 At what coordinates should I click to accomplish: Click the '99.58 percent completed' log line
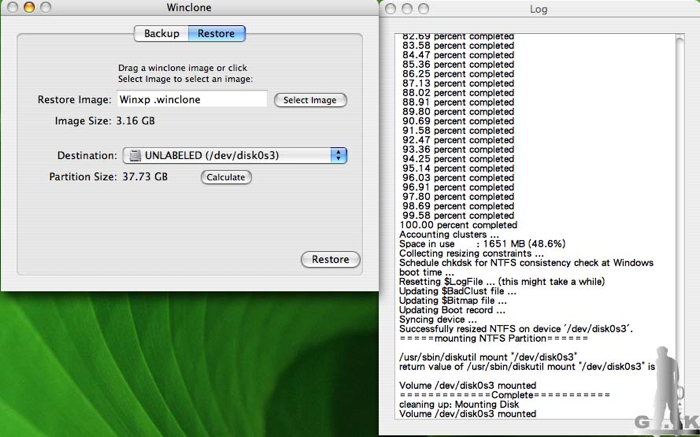pos(458,216)
